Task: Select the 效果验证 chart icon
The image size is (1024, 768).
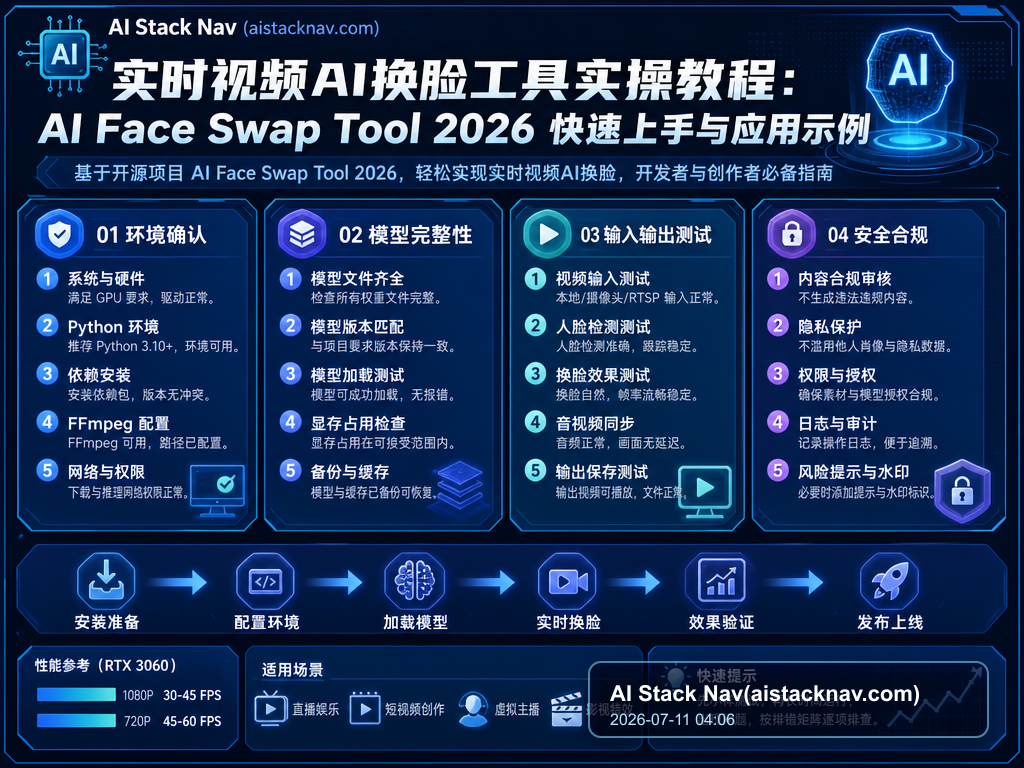Action: click(x=721, y=581)
